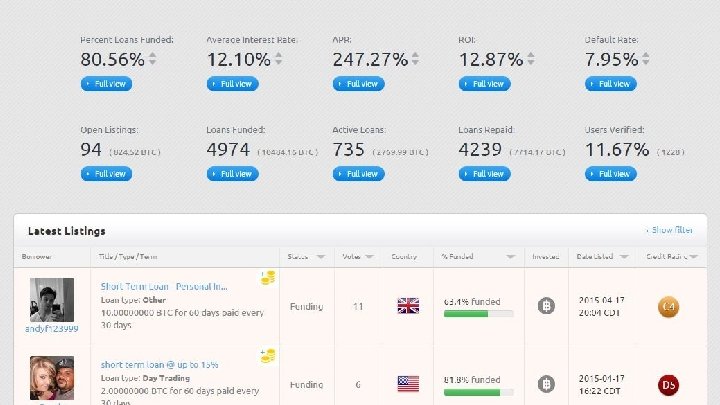
Task: Click Bitcoin invested icon for andyf123999's loan
Action: (546, 306)
